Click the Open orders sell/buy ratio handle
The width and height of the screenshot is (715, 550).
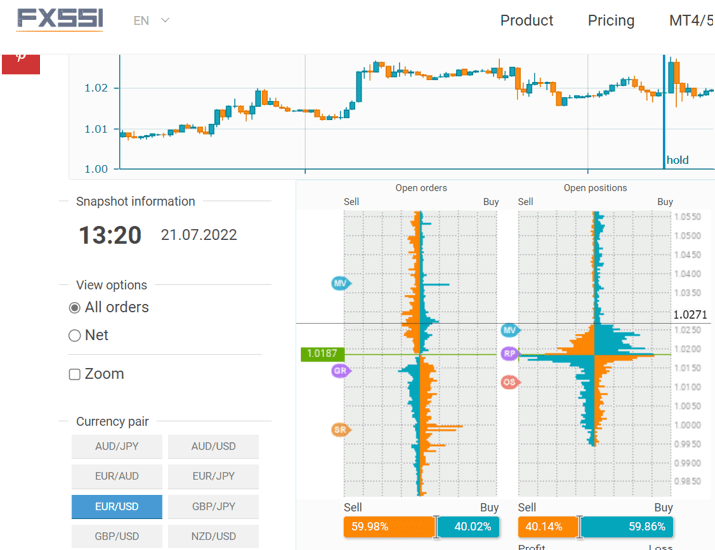pyautogui.click(x=436, y=527)
